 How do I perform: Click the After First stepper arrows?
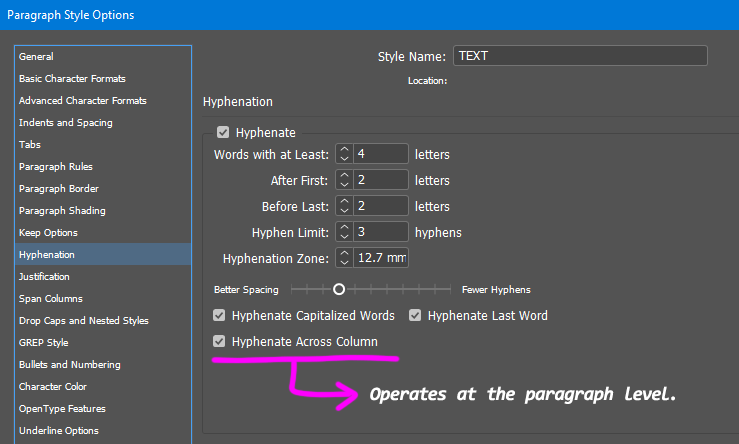click(x=345, y=180)
